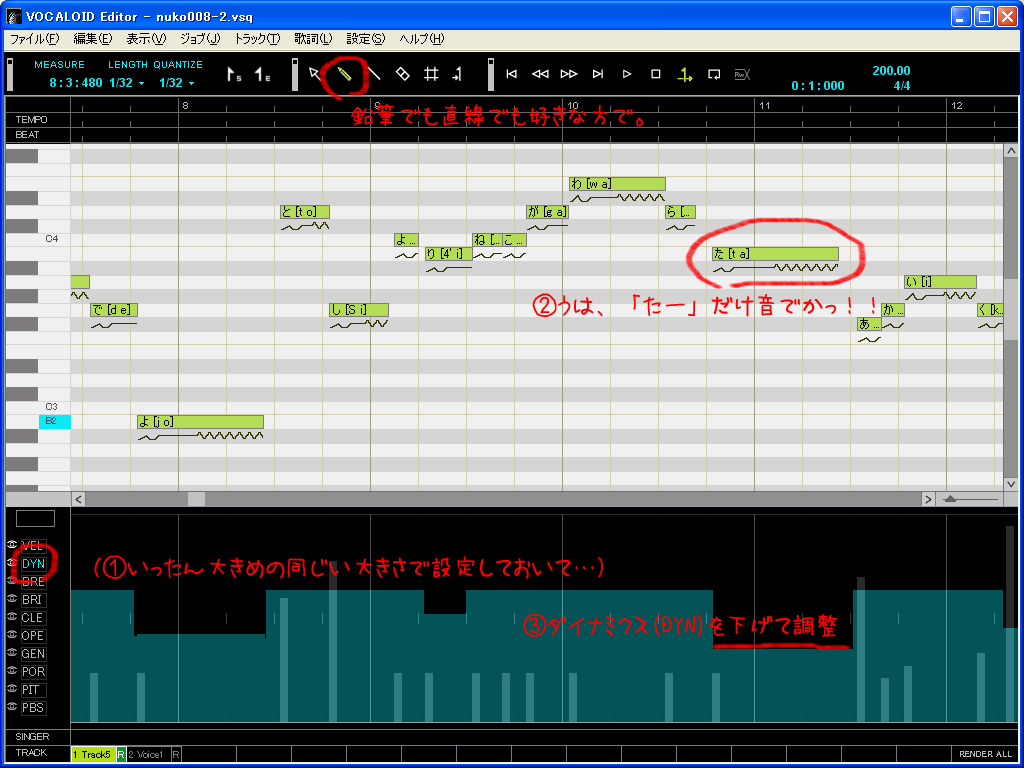Open the ジョブ(J) menu
Viewport: 1024px width, 768px height.
(200, 39)
